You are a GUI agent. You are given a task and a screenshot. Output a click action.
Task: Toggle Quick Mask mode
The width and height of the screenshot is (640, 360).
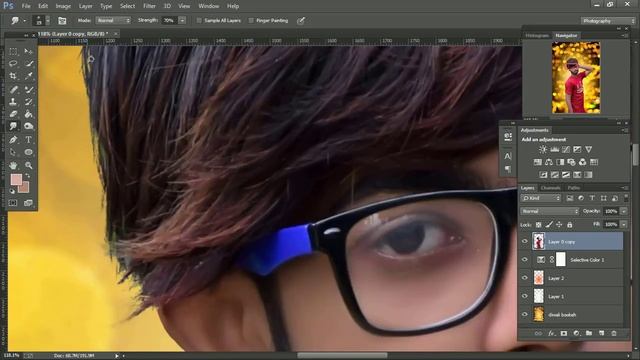(x=13, y=203)
